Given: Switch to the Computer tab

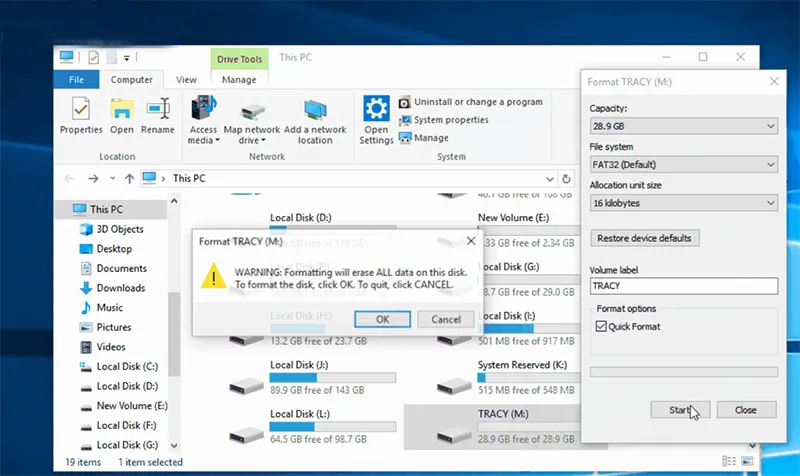Looking at the screenshot, I should coord(131,80).
